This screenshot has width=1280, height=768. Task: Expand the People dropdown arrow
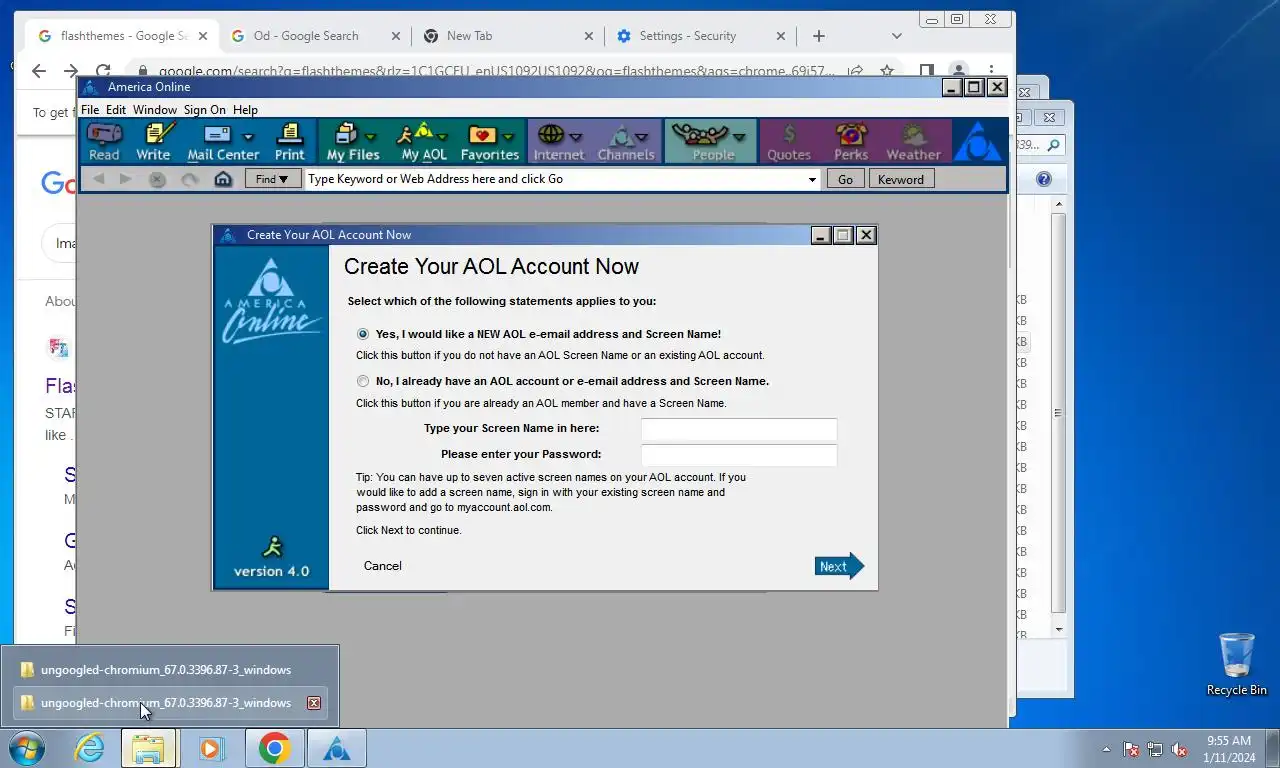pos(738,137)
